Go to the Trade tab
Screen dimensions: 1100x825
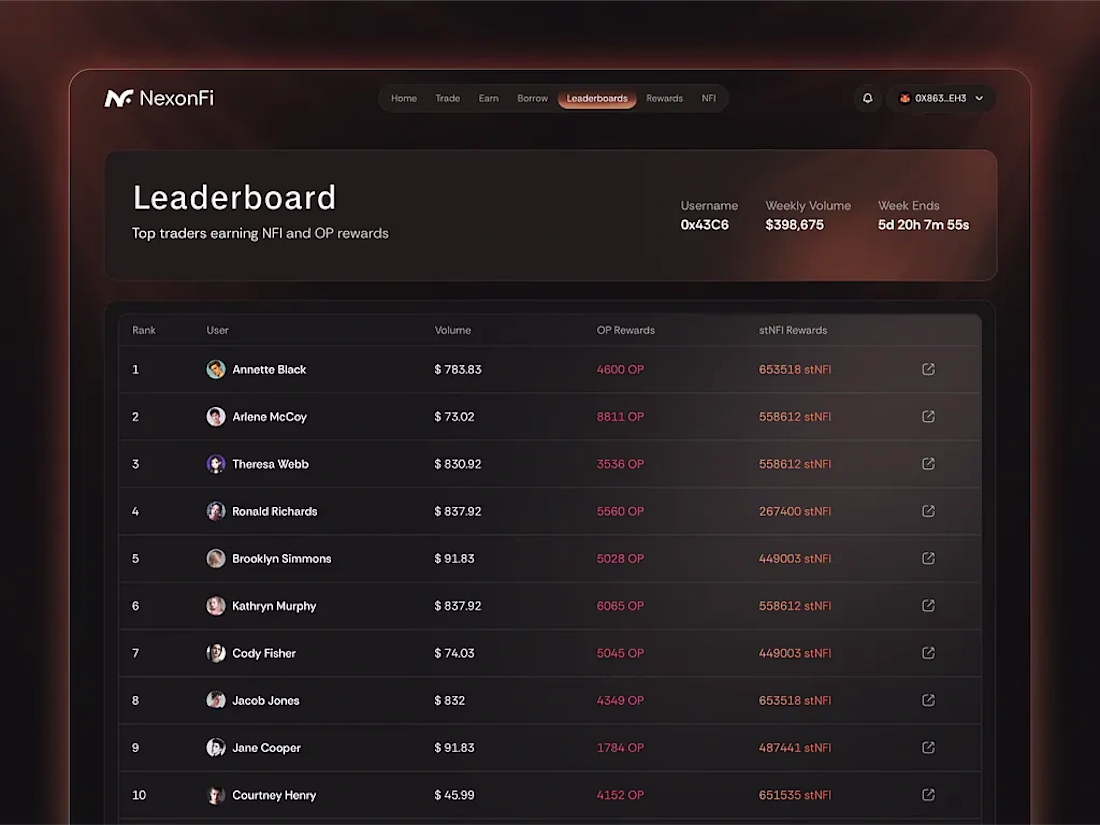tap(448, 98)
